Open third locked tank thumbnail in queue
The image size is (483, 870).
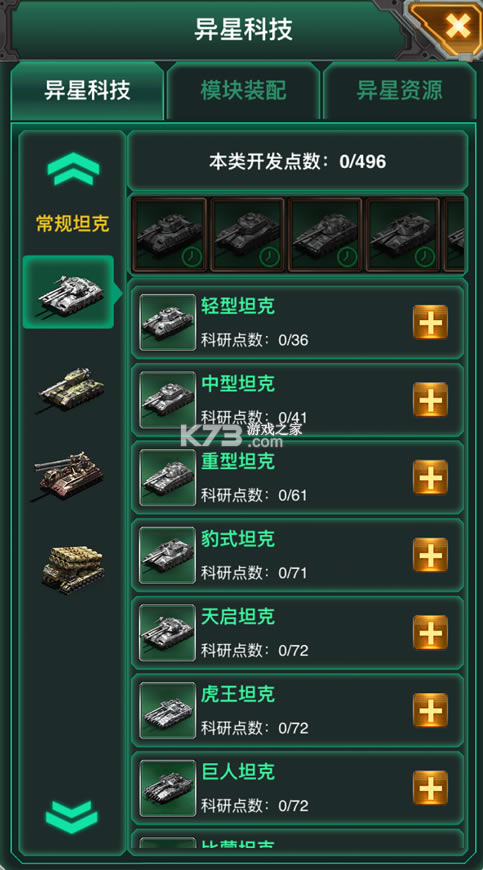pos(324,234)
